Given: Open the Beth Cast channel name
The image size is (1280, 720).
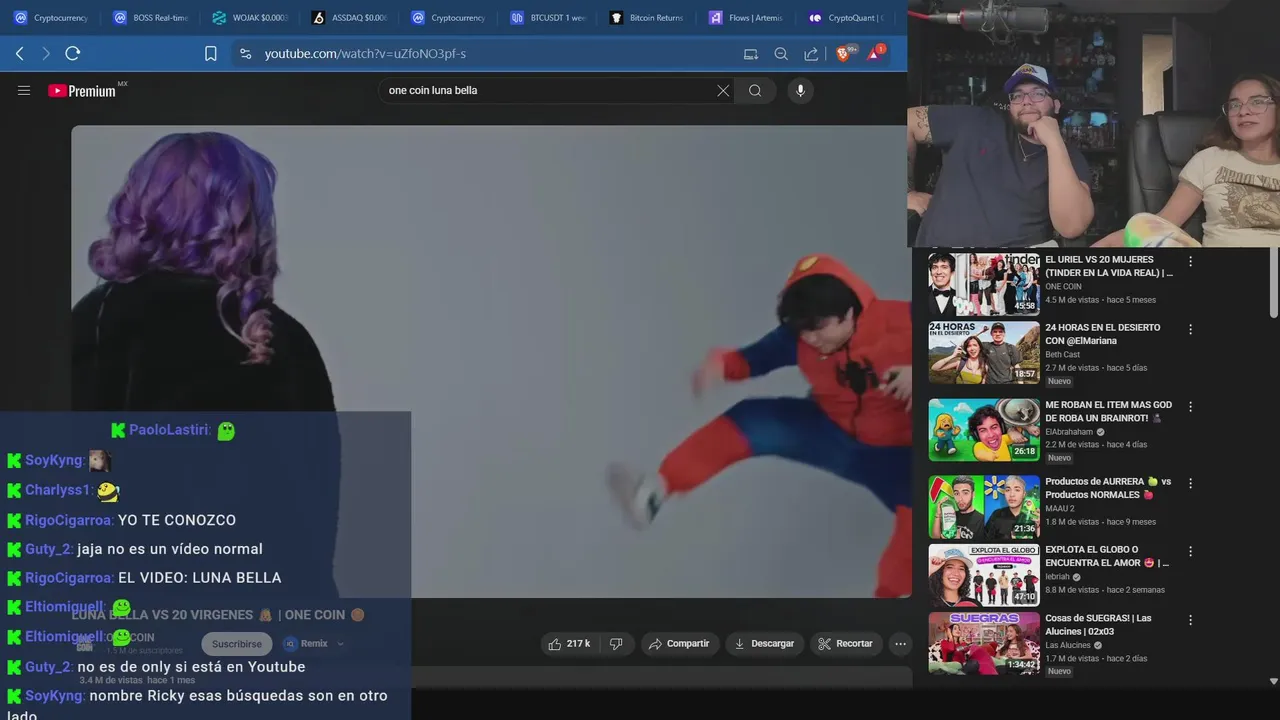Looking at the screenshot, I should point(1062,354).
